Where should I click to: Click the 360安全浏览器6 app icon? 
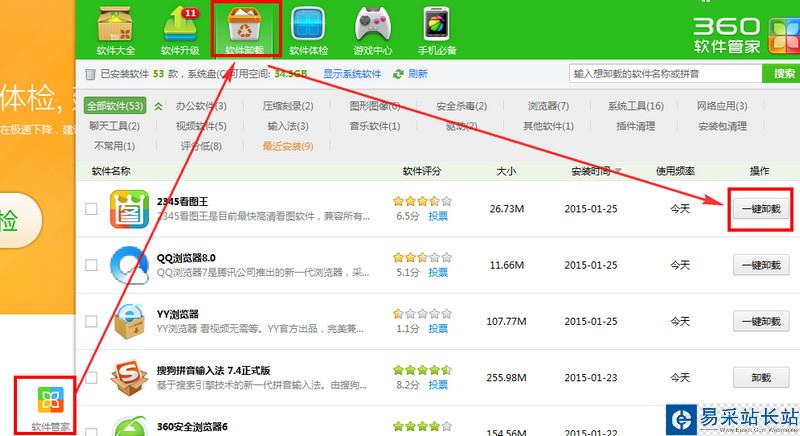pos(130,426)
